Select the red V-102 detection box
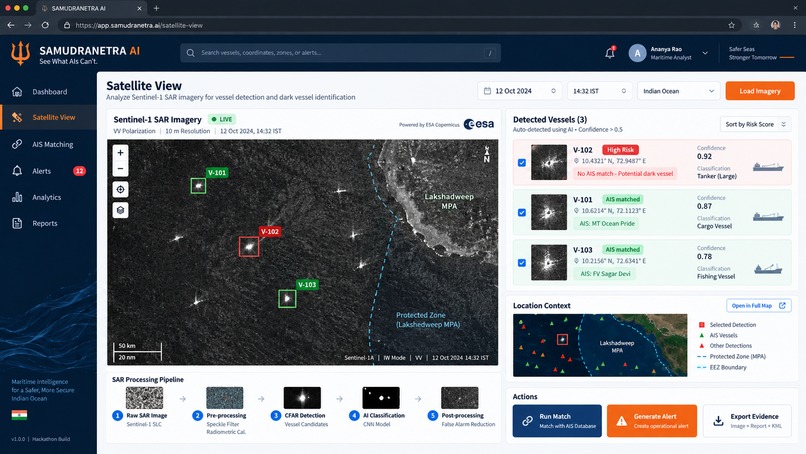 point(249,247)
